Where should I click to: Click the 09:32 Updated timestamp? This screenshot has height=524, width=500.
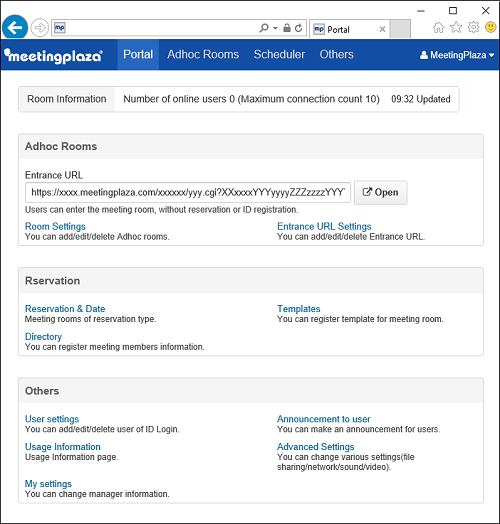[421, 99]
